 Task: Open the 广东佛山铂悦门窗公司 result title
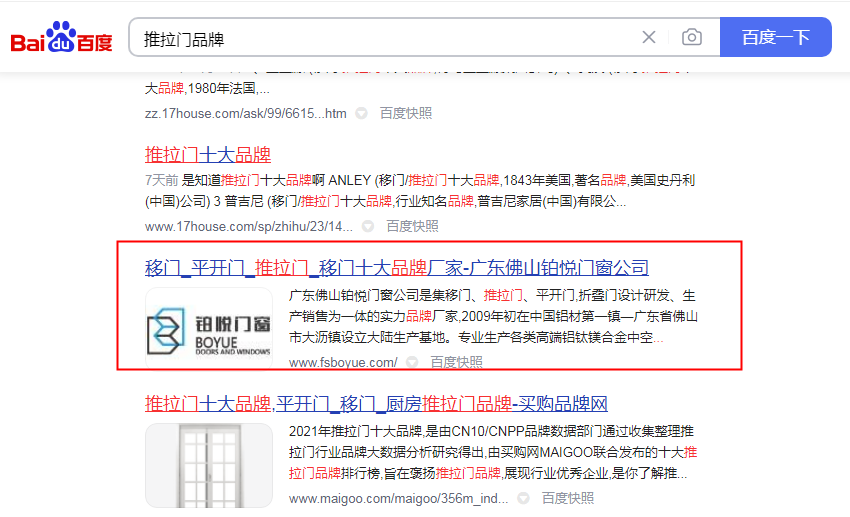point(397,268)
